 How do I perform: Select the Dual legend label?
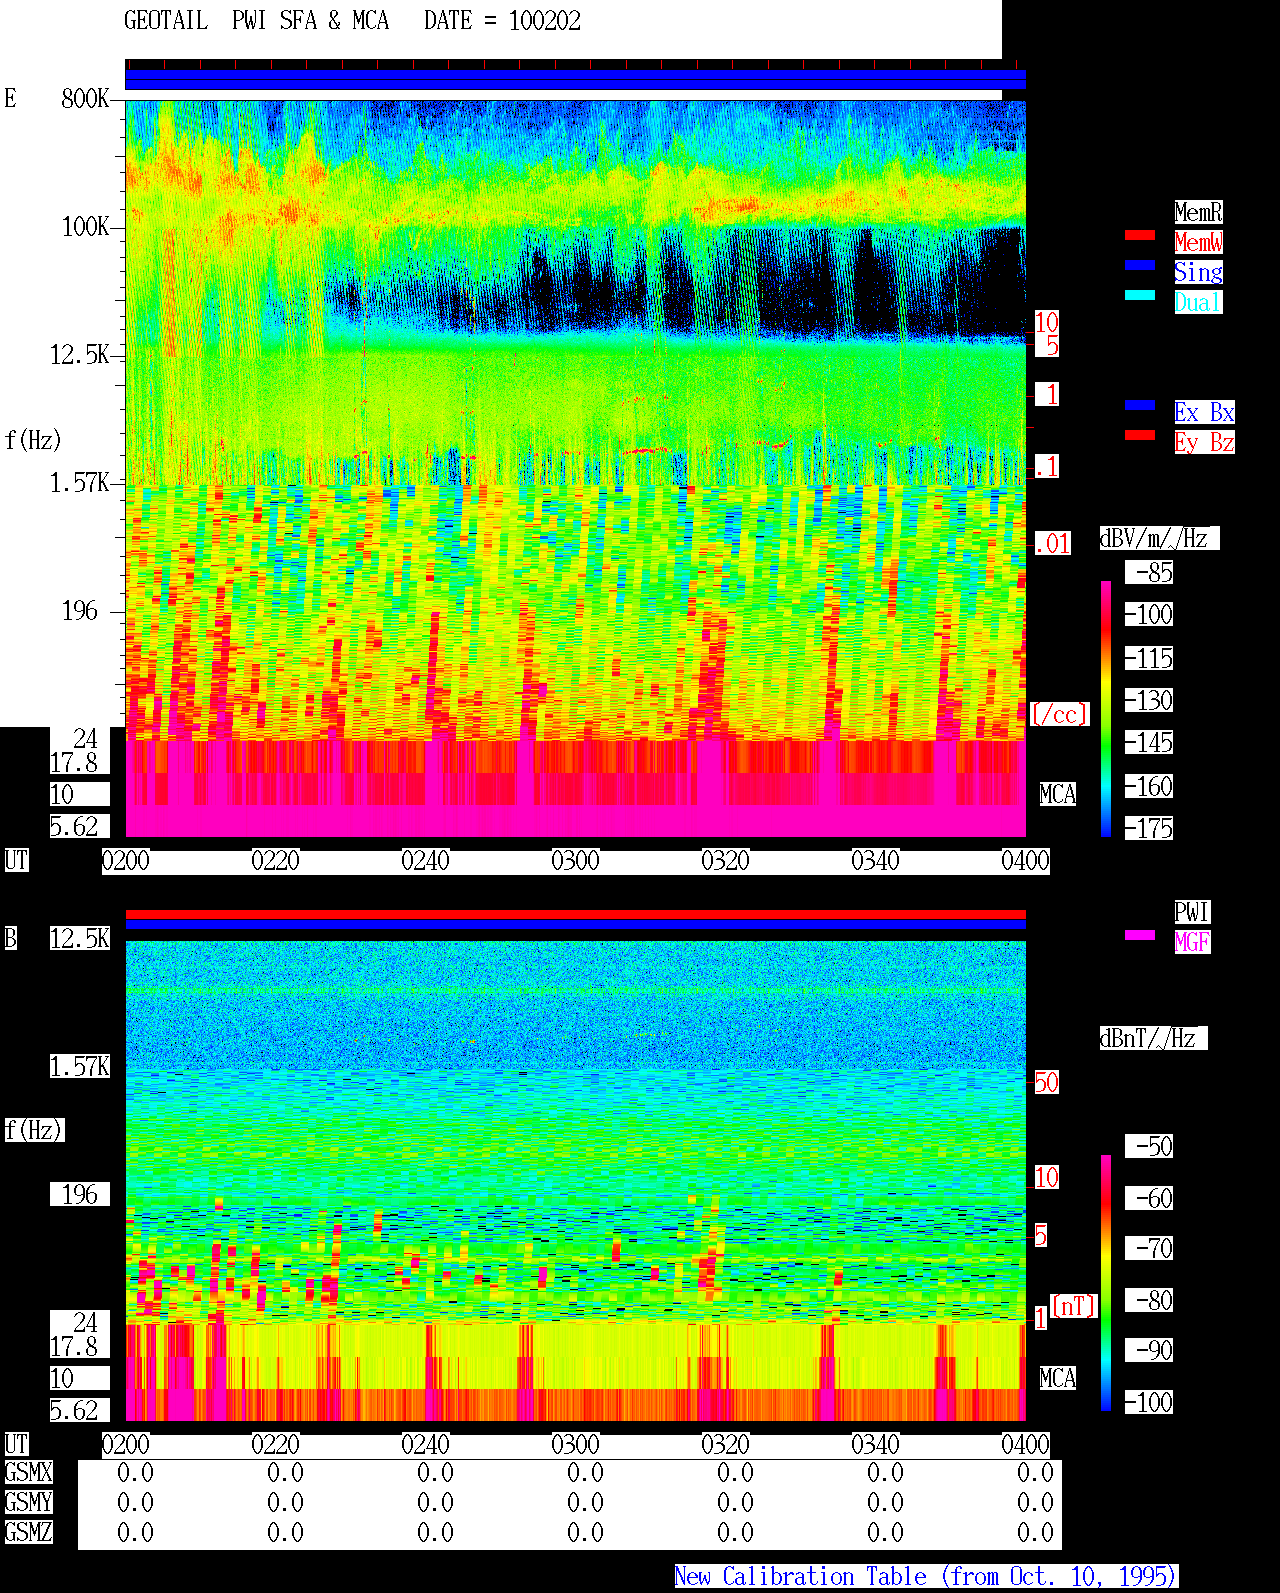1198,302
